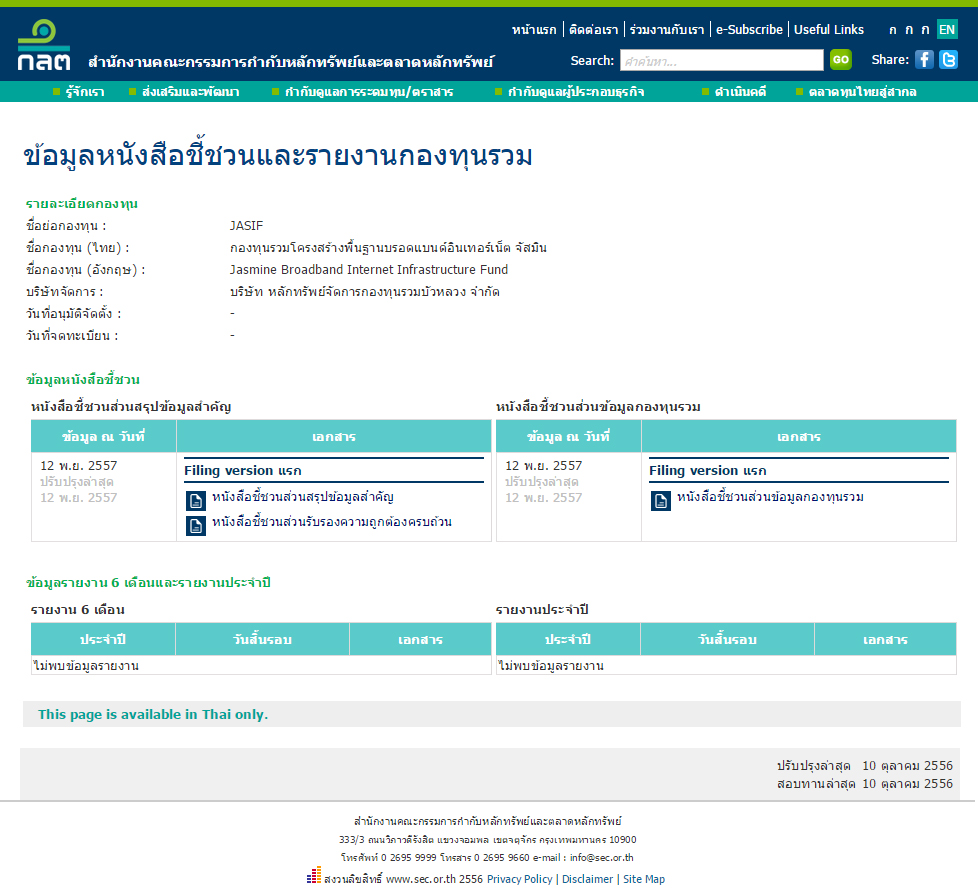Open the ดำเนินคดี menu
The image size is (980, 892).
pyautogui.click(x=741, y=92)
